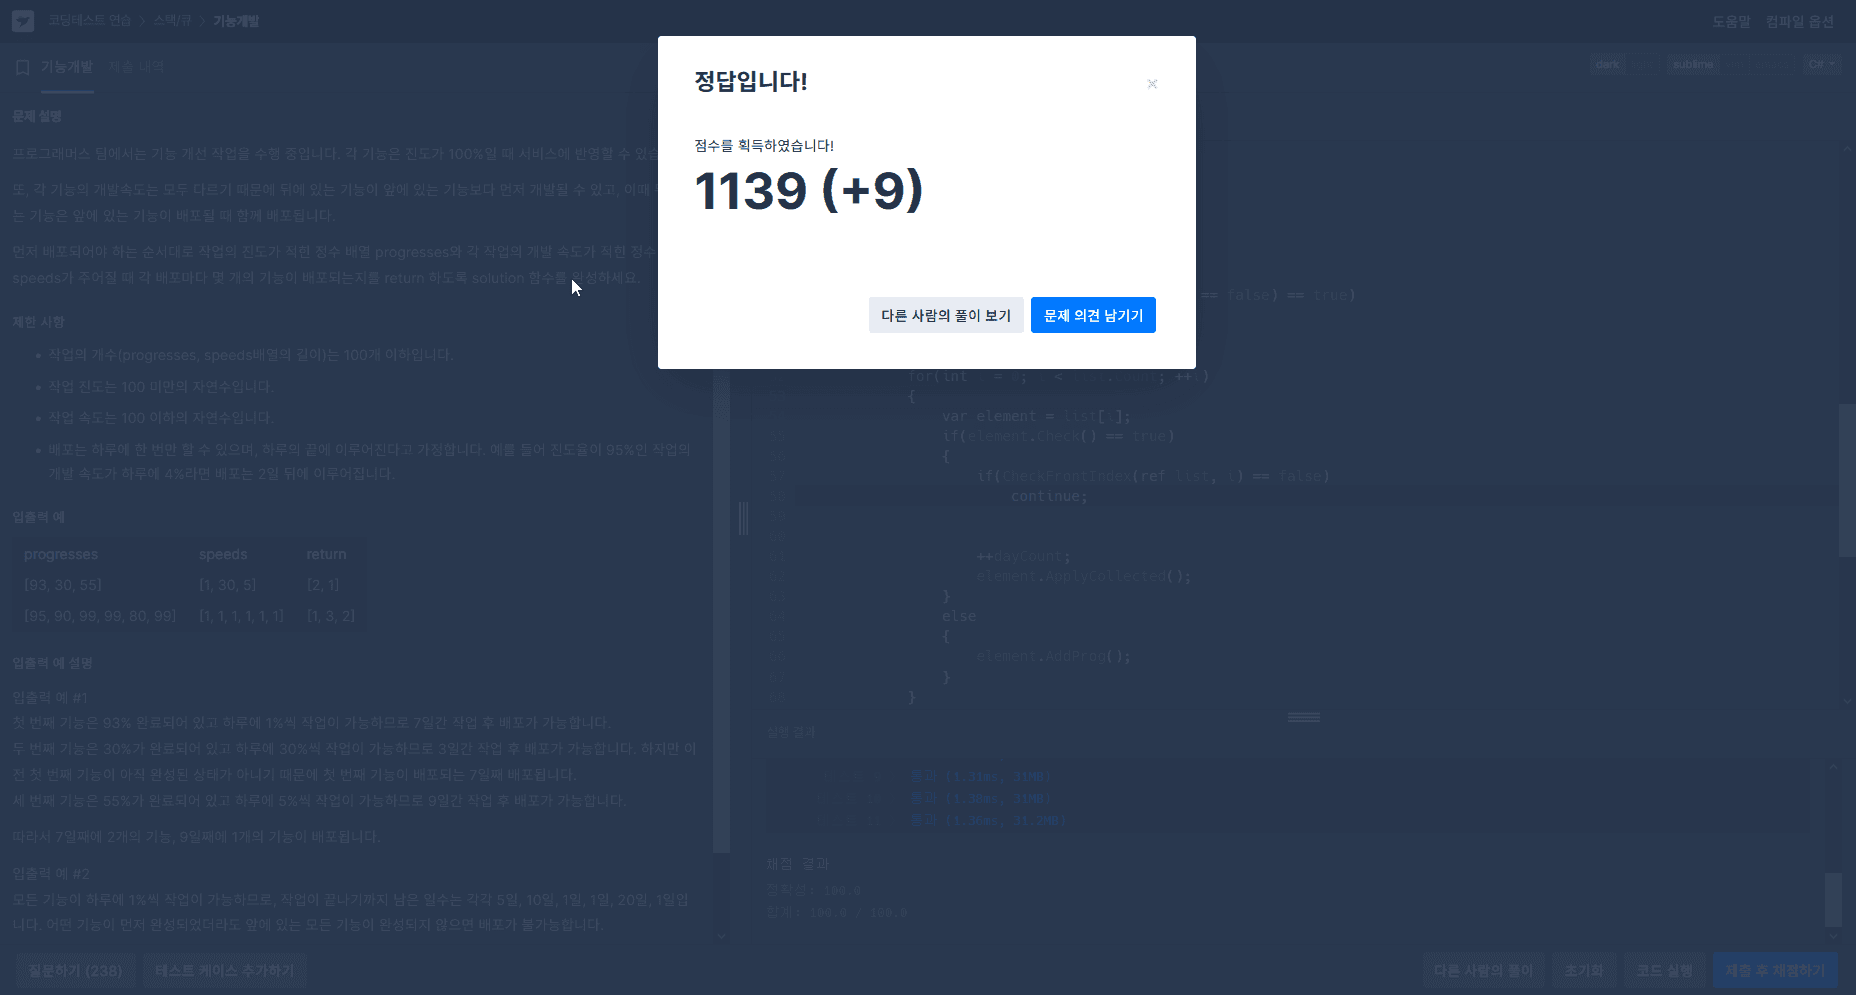Click the [93, 30, 55] progresses cell
1856x995 pixels.
click(x=63, y=585)
